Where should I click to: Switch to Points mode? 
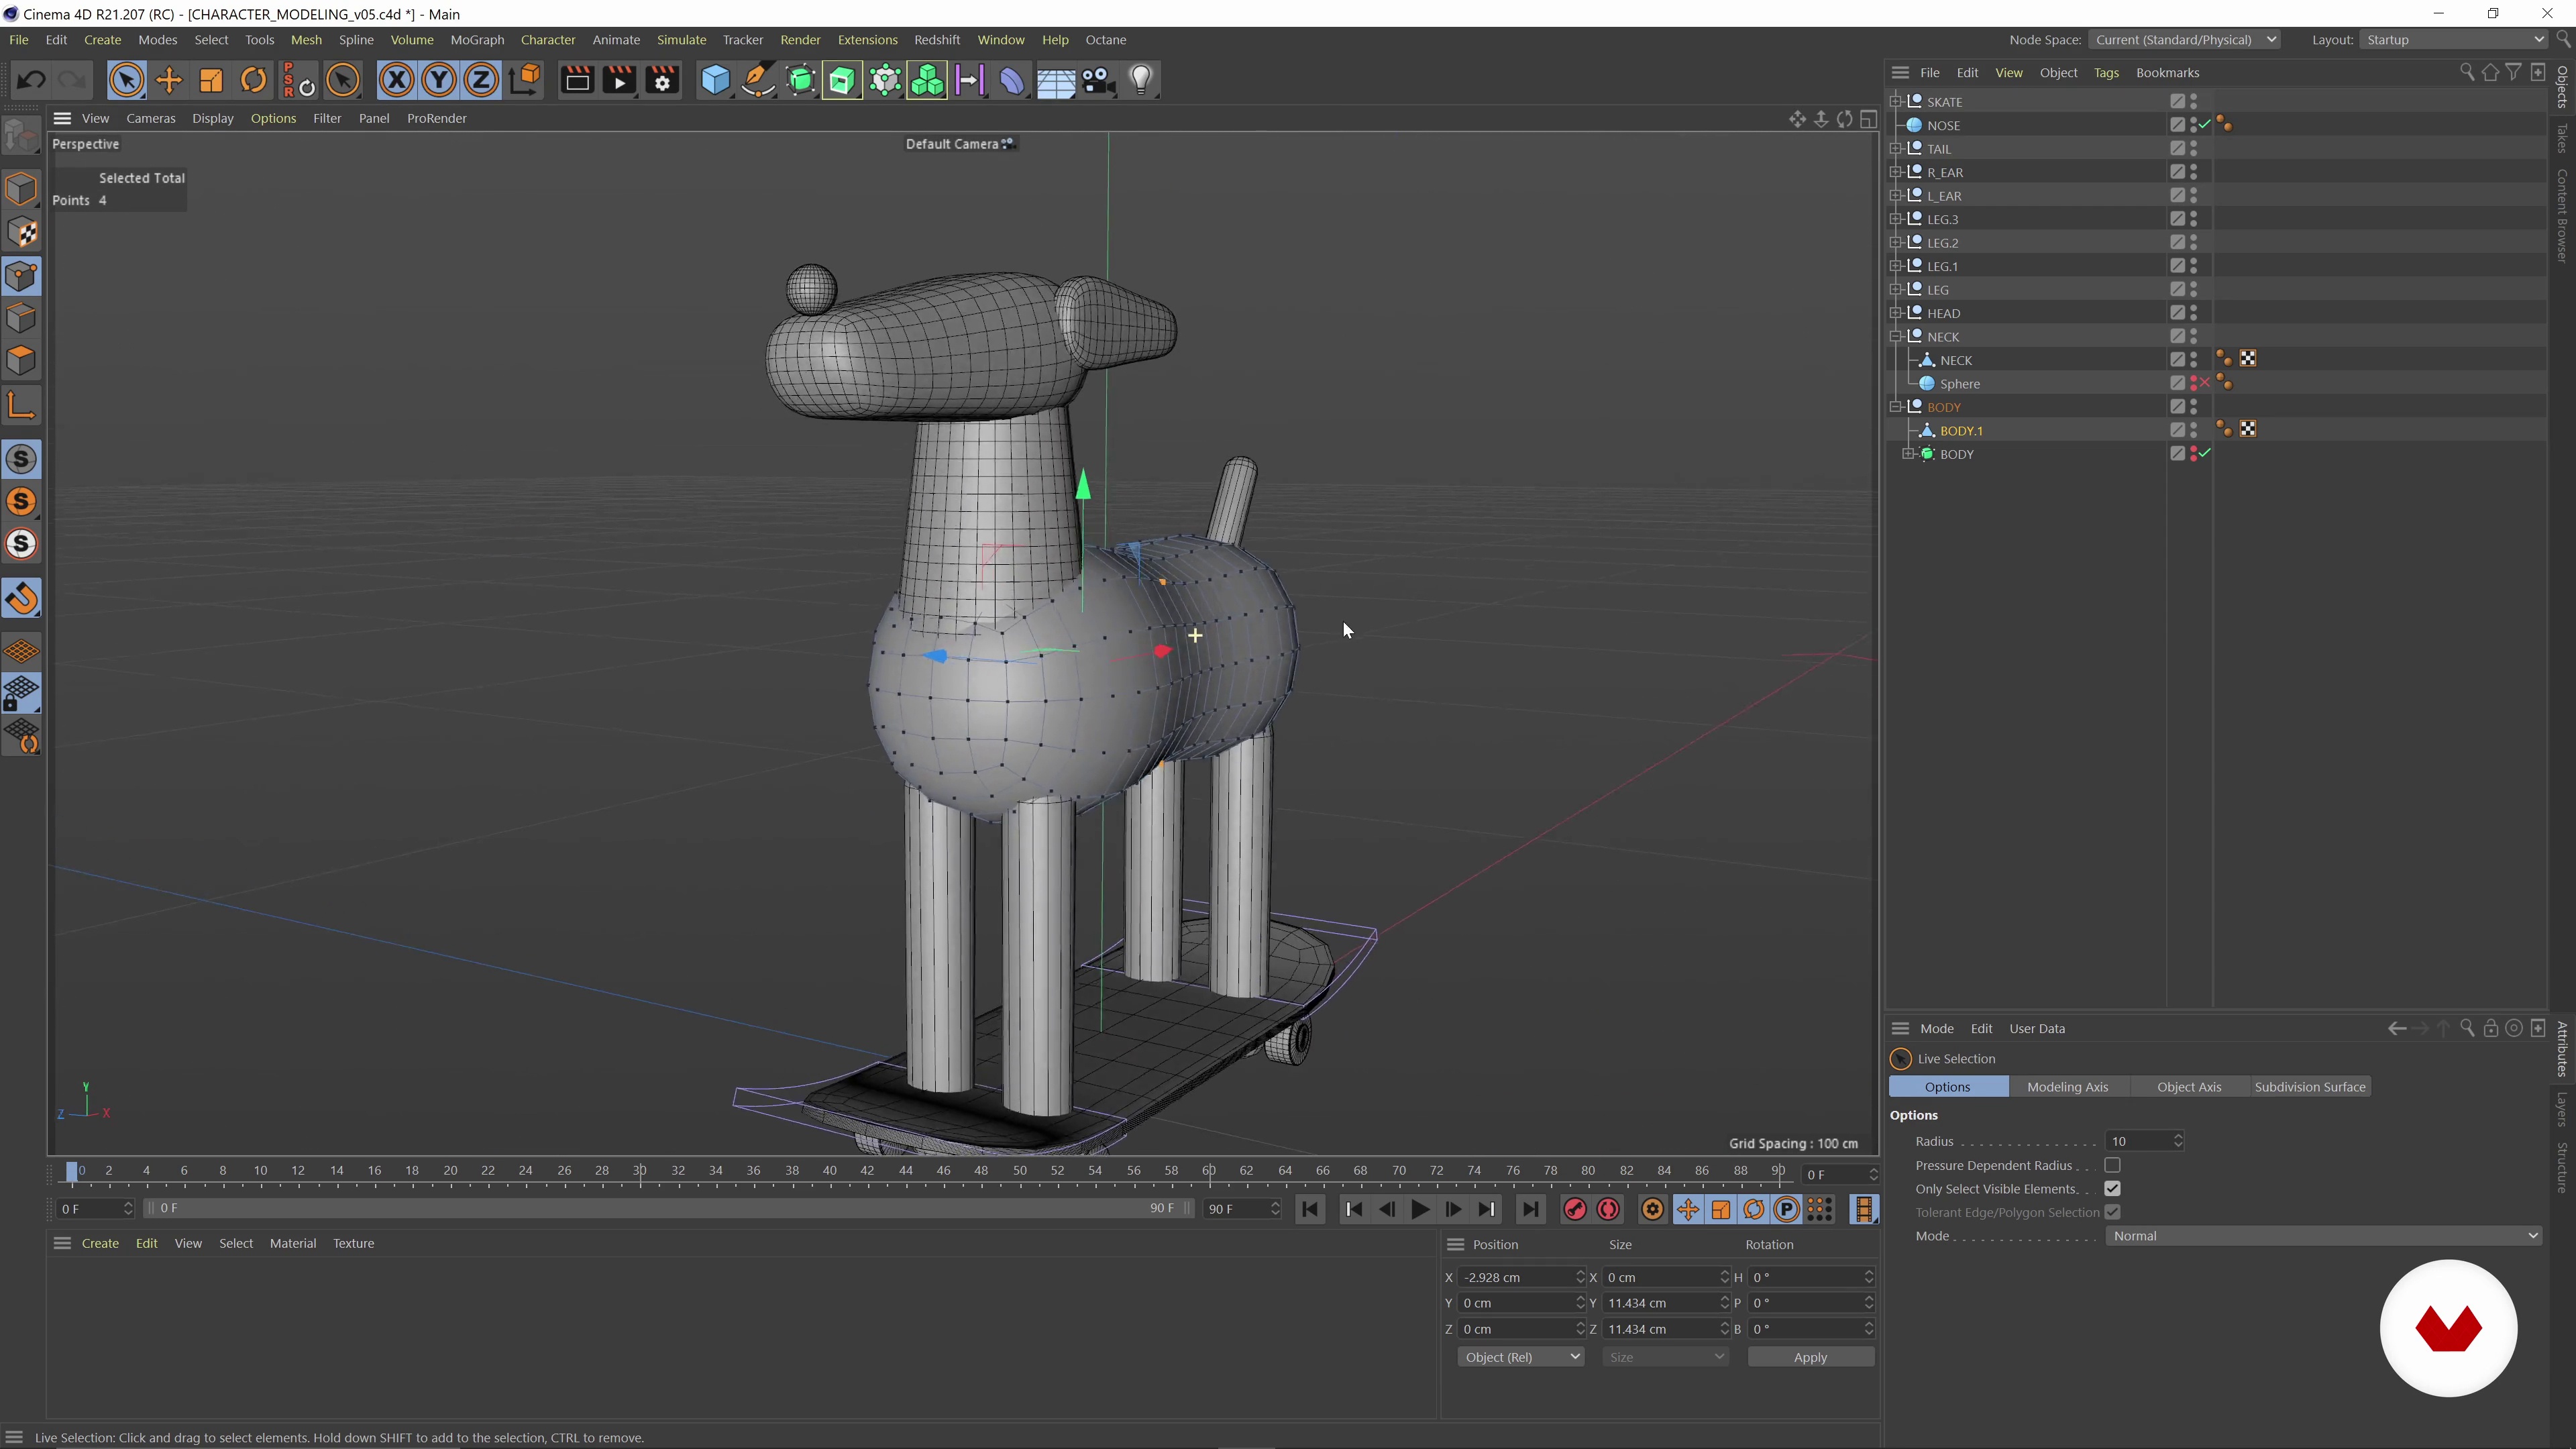21,277
